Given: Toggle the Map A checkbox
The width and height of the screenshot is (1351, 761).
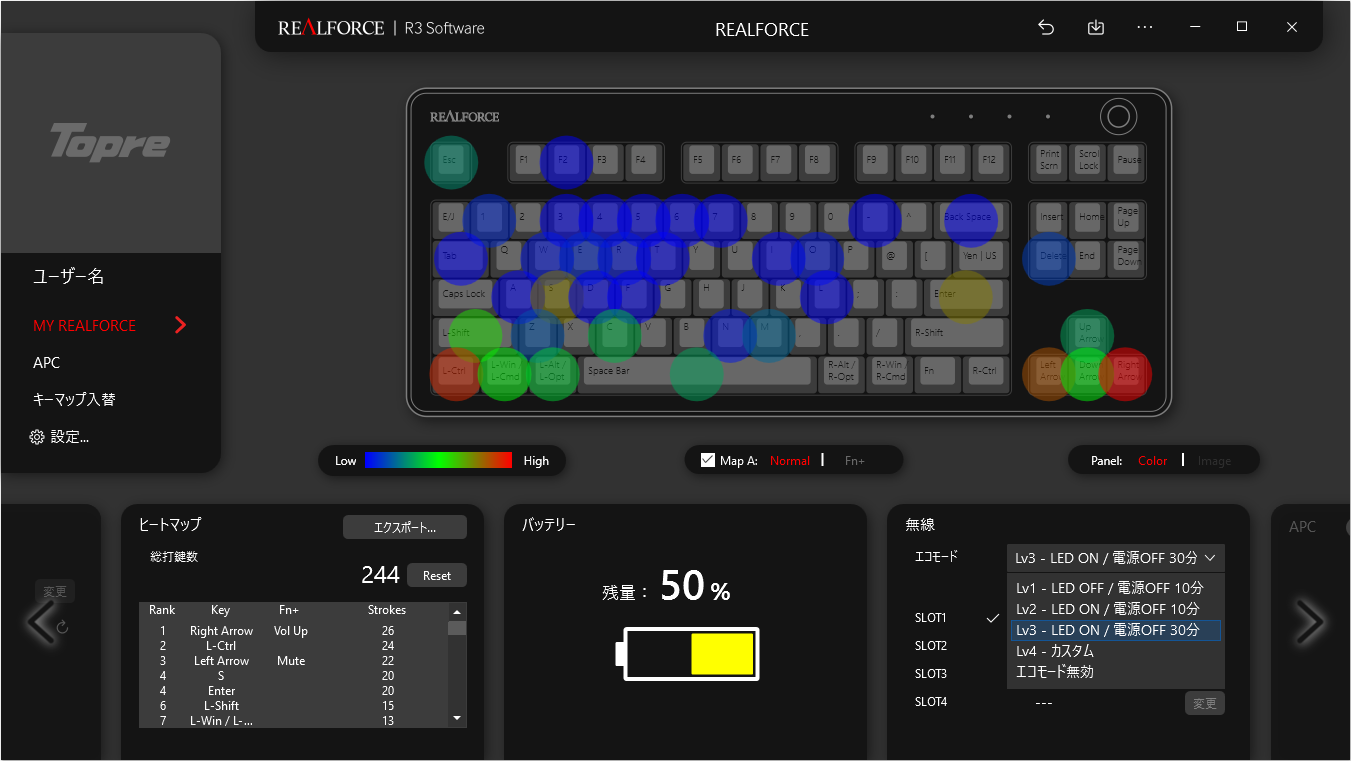Looking at the screenshot, I should coord(708,460).
